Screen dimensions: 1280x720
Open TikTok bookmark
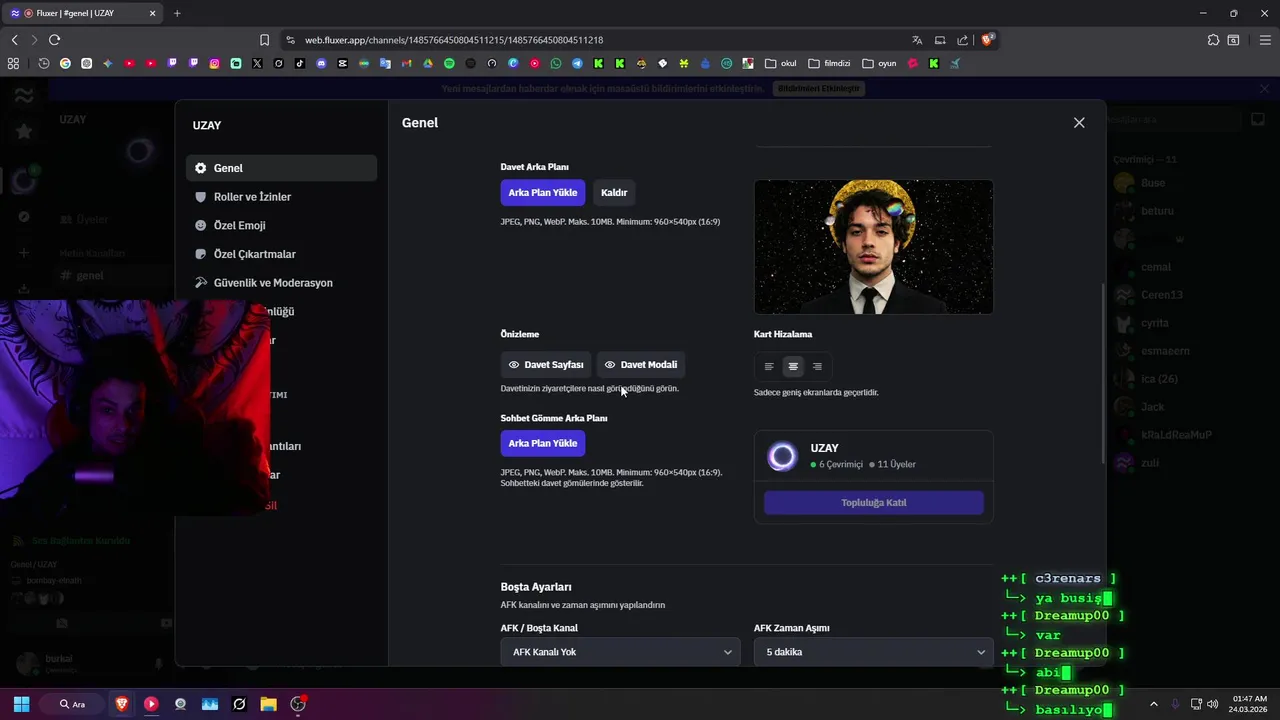300,63
